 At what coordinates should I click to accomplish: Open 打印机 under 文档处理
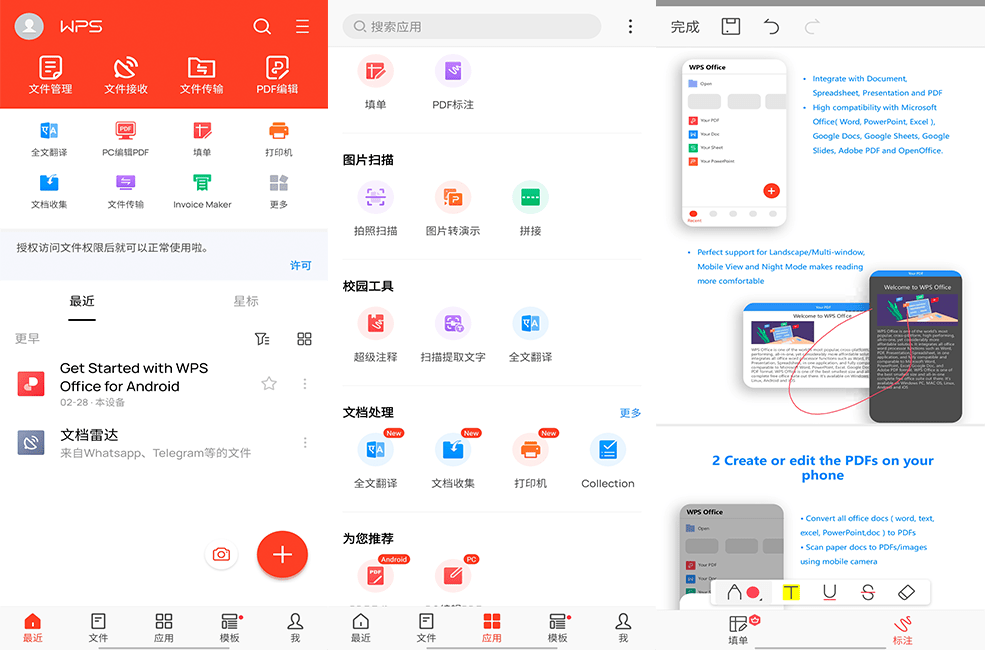(x=530, y=461)
